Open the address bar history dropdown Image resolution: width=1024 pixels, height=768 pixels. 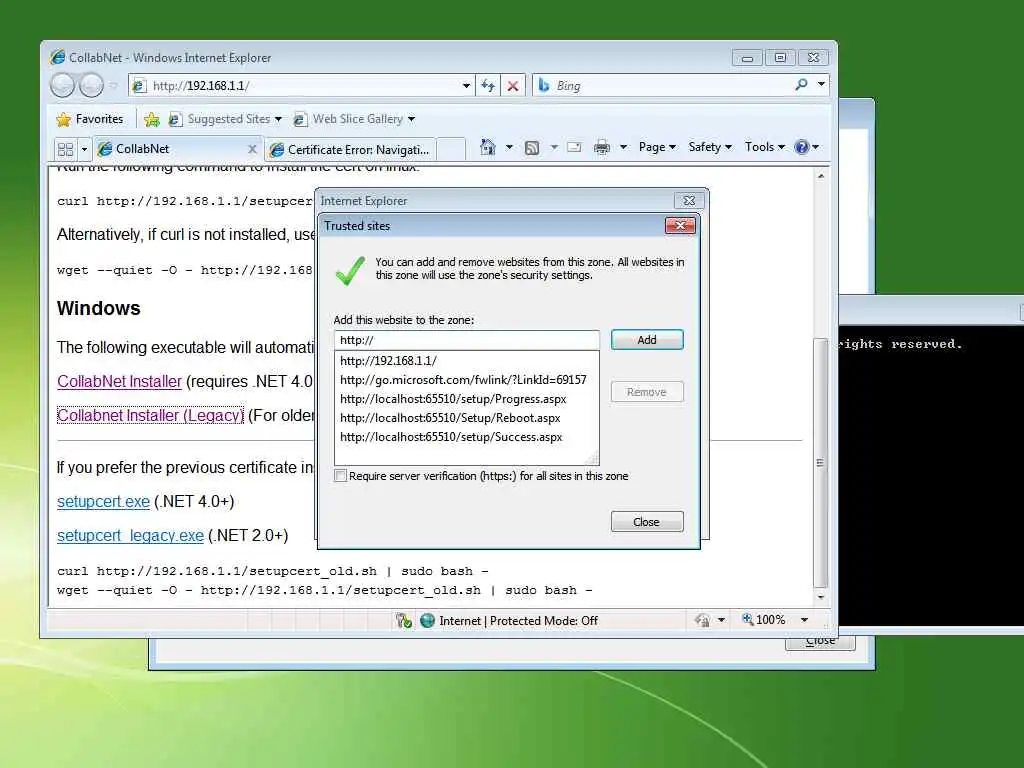[x=466, y=86]
